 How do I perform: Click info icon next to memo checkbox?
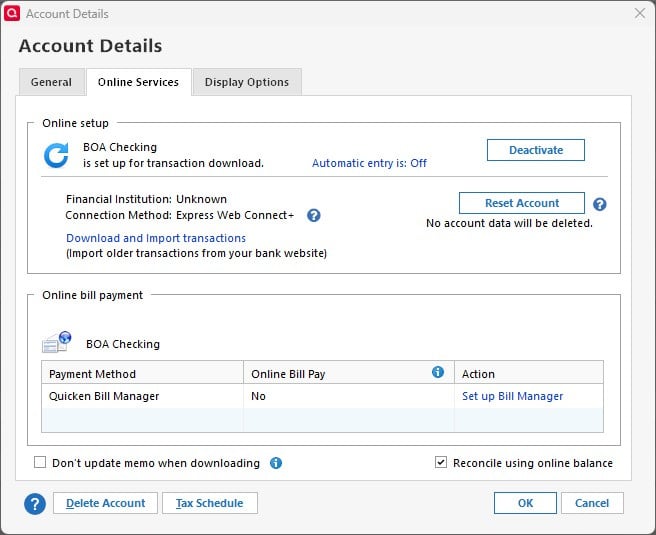276,463
